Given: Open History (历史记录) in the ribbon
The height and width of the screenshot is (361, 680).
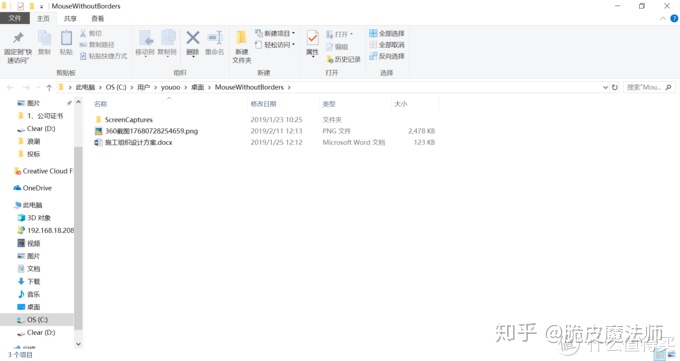Looking at the screenshot, I should pyautogui.click(x=343, y=59).
